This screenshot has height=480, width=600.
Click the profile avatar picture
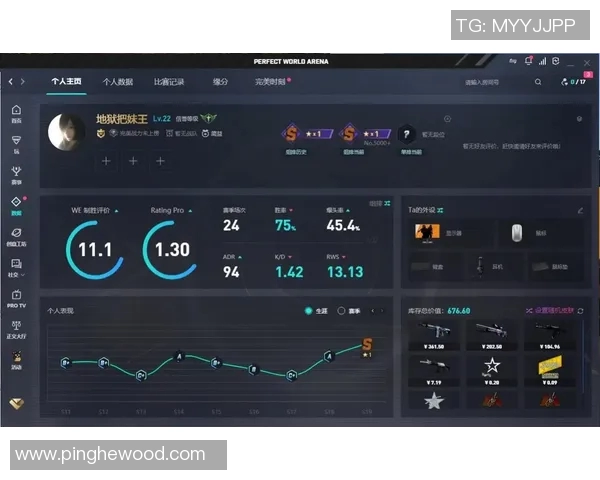coord(67,132)
